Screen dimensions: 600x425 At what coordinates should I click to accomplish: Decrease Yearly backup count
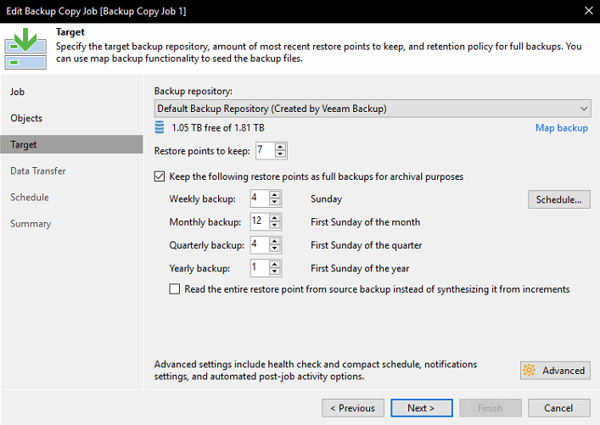(275, 271)
